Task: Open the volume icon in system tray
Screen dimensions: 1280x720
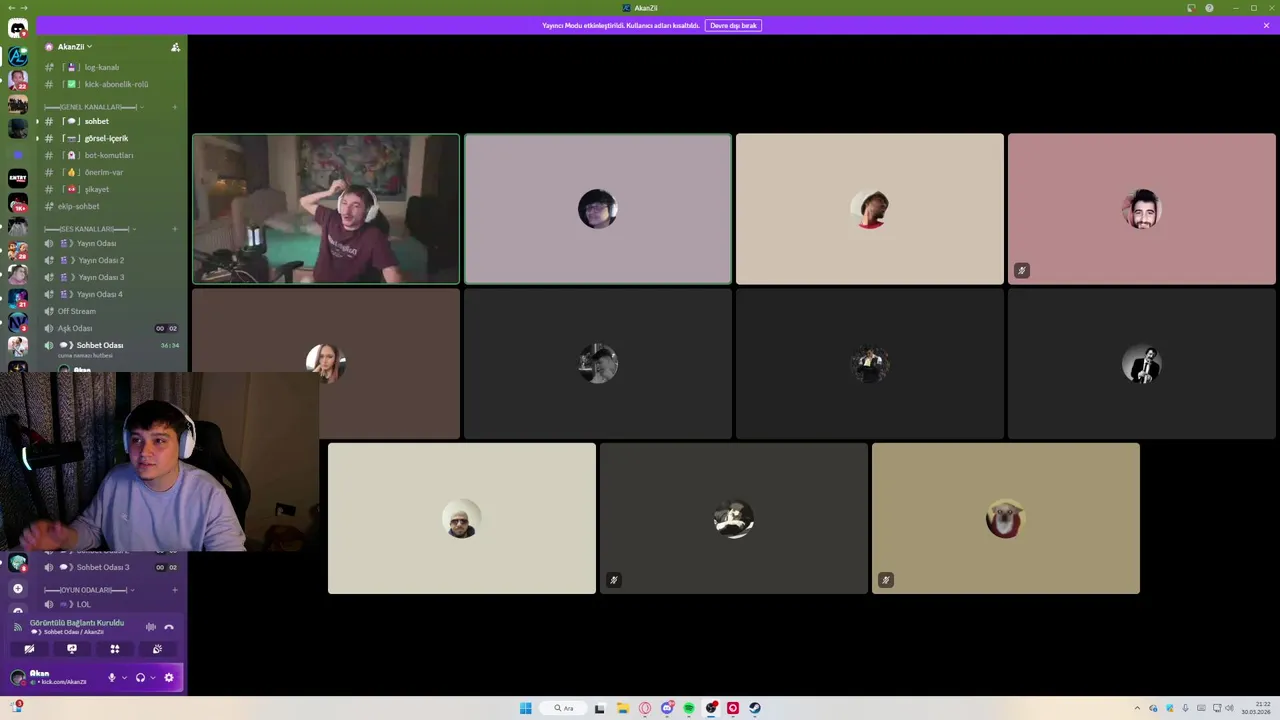Action: click(x=1229, y=708)
